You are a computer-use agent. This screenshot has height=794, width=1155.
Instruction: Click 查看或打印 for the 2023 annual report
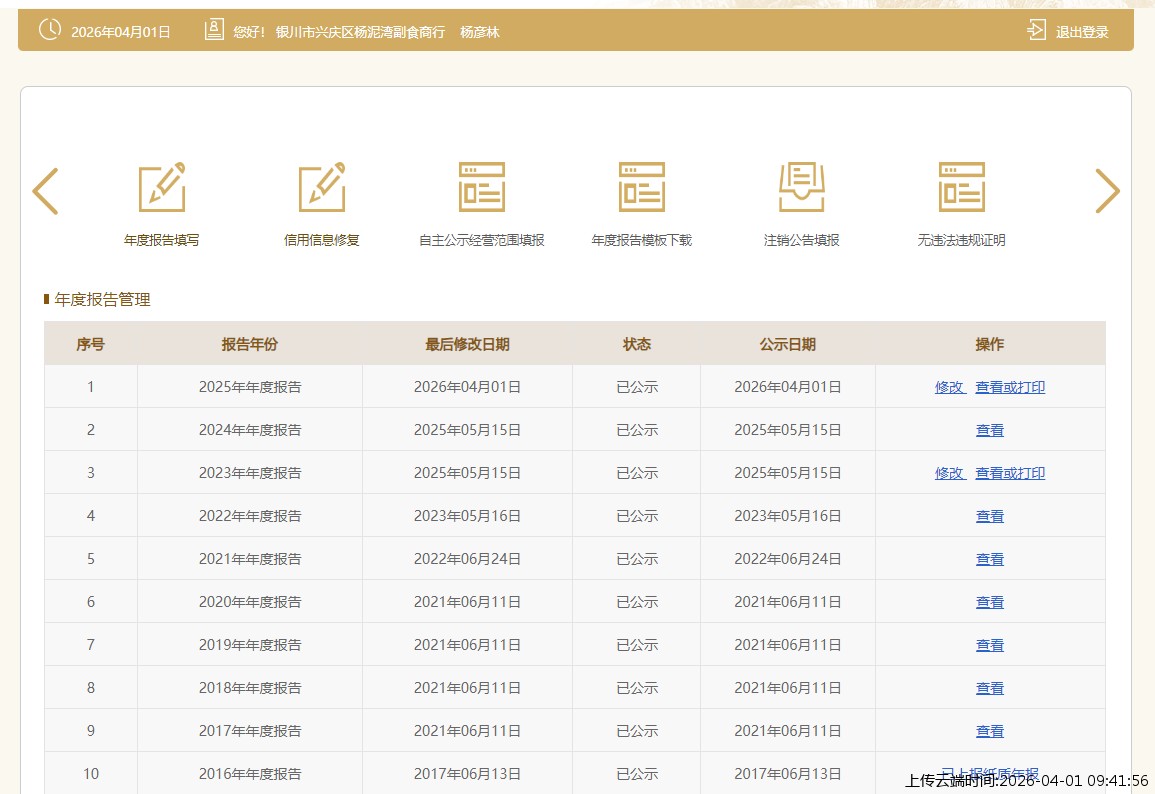pos(1010,473)
